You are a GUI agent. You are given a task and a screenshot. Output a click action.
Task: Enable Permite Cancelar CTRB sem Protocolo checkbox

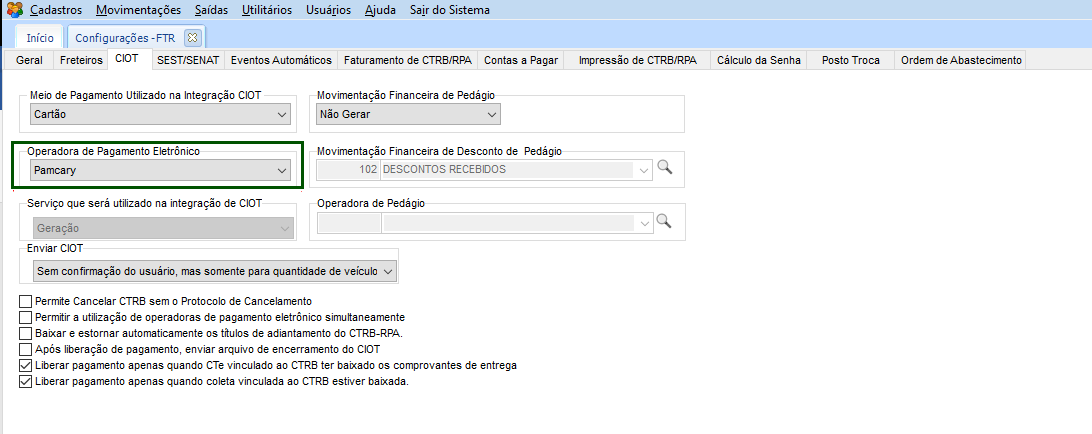tap(26, 302)
